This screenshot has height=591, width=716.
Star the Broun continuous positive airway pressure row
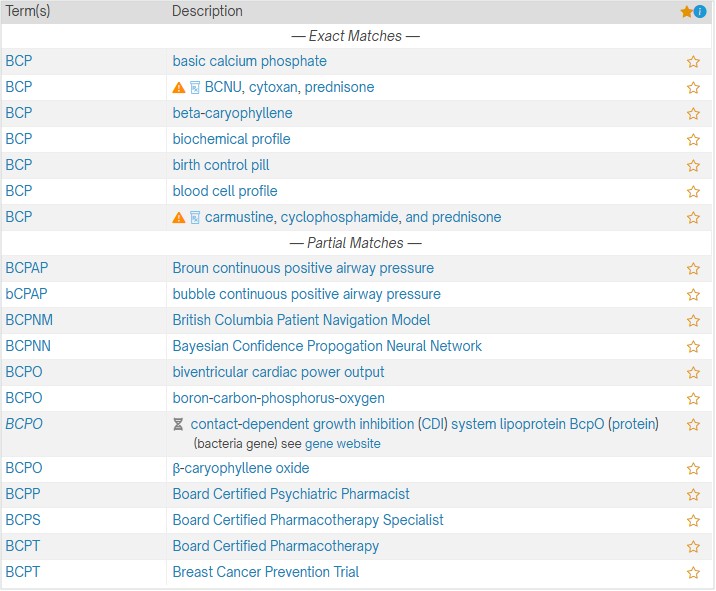(x=693, y=269)
